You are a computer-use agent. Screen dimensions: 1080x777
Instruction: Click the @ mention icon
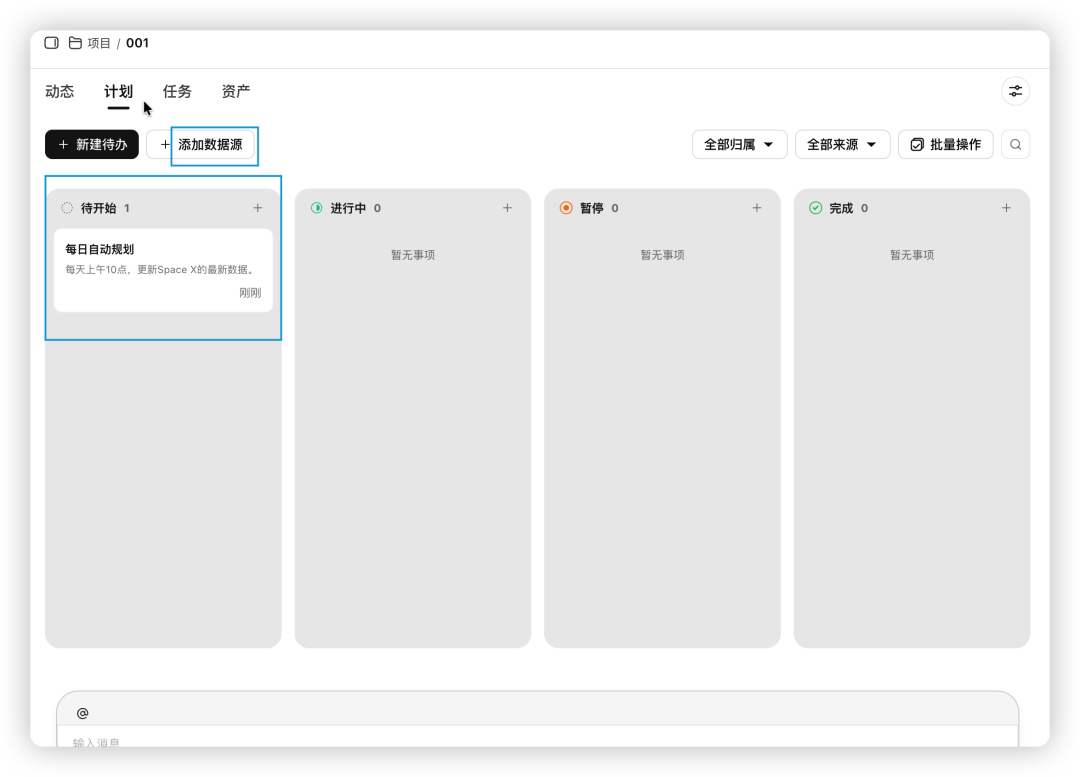pyautogui.click(x=83, y=713)
